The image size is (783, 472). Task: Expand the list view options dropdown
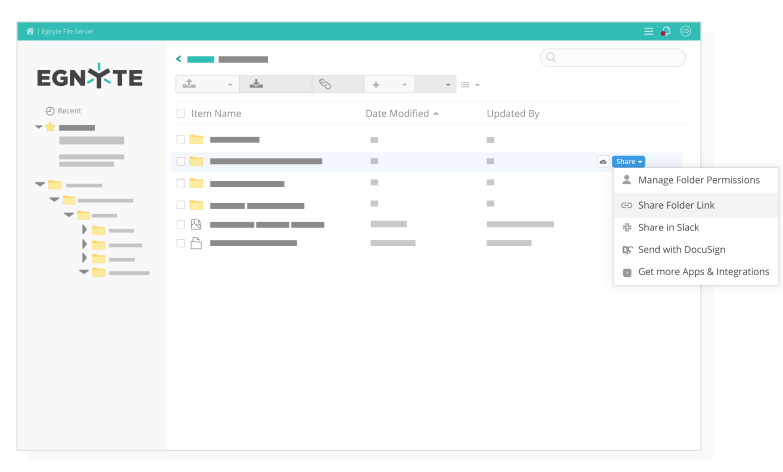(x=470, y=85)
